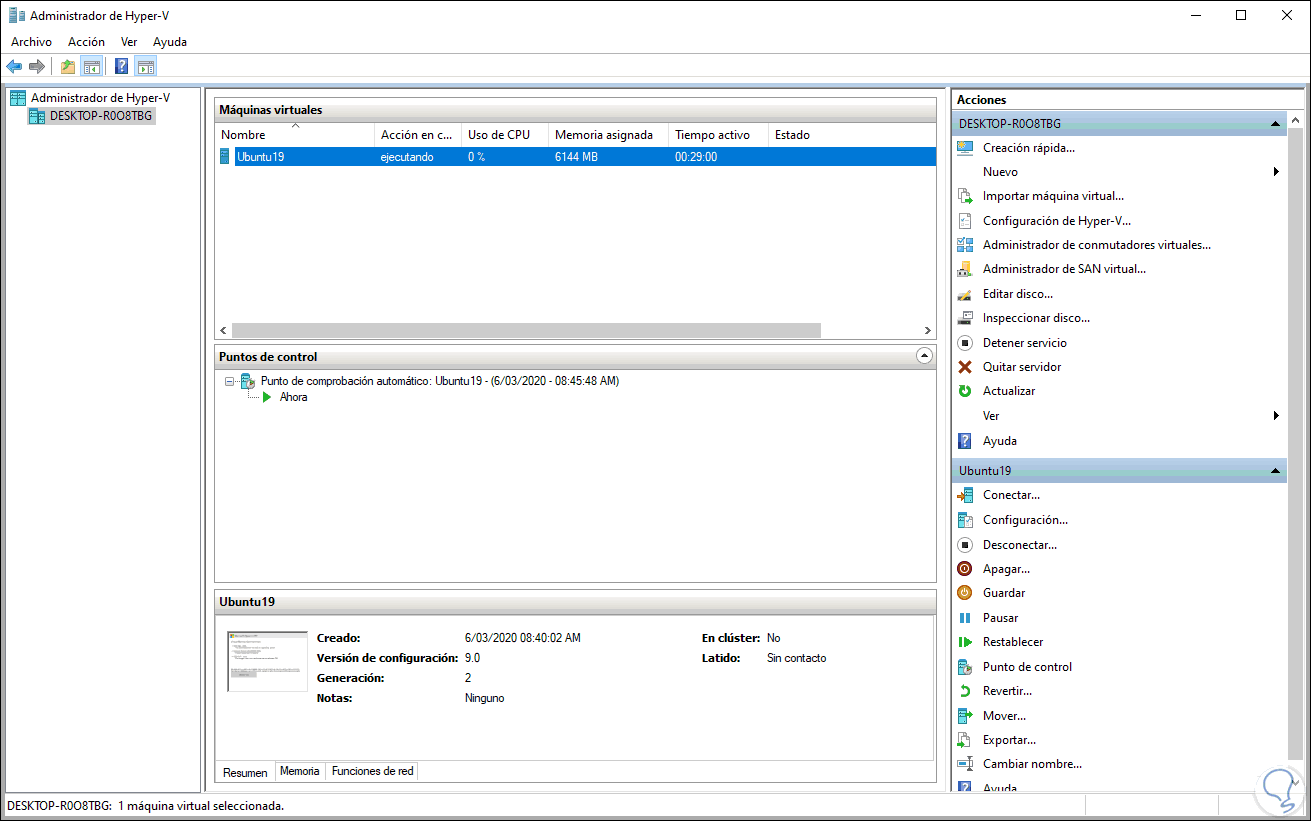Image resolution: width=1311 pixels, height=821 pixels.
Task: Open the Ayuda menu in the menu bar
Action: point(170,42)
